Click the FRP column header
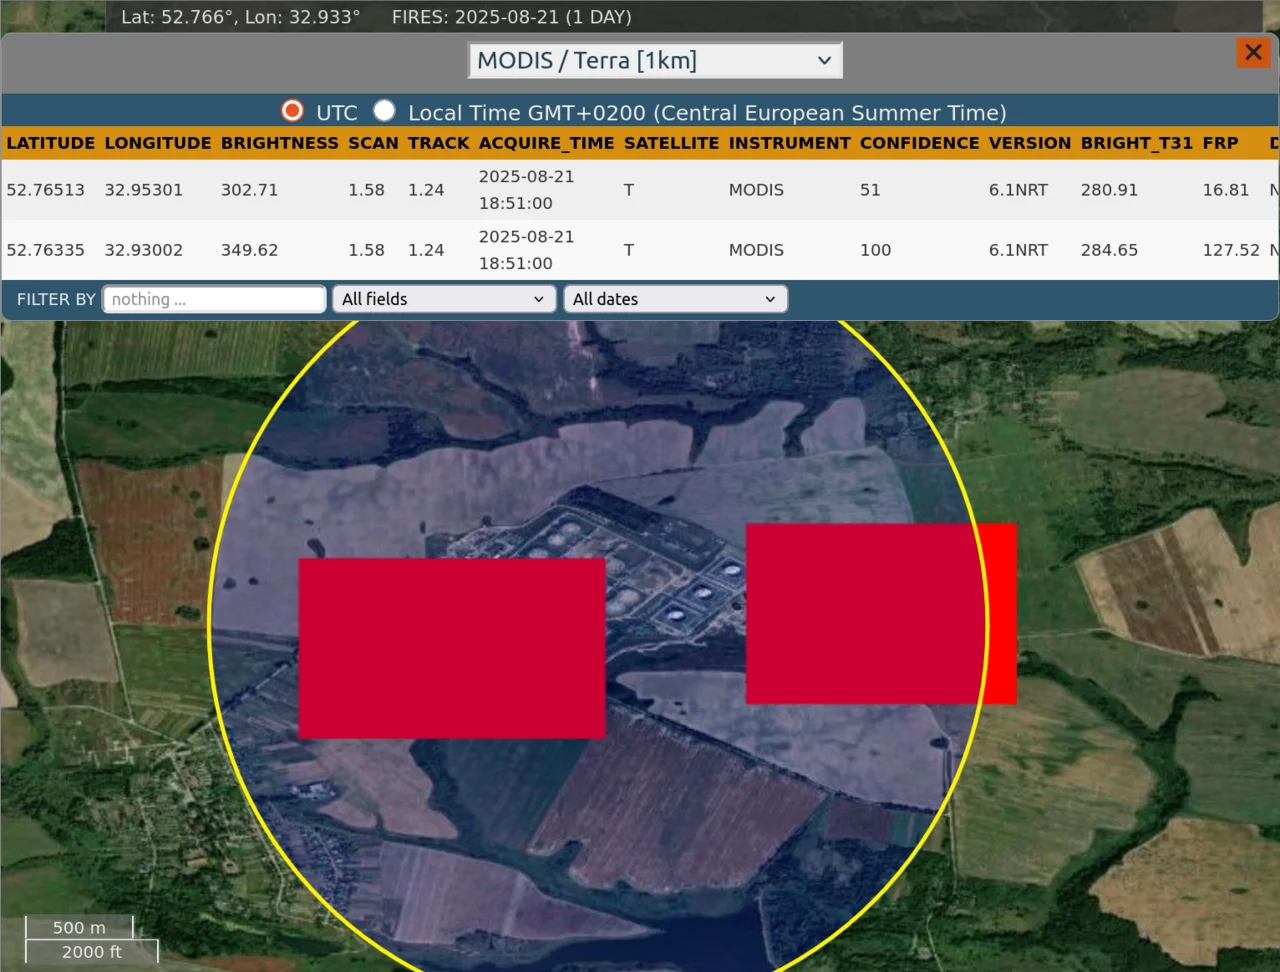 [1220, 143]
